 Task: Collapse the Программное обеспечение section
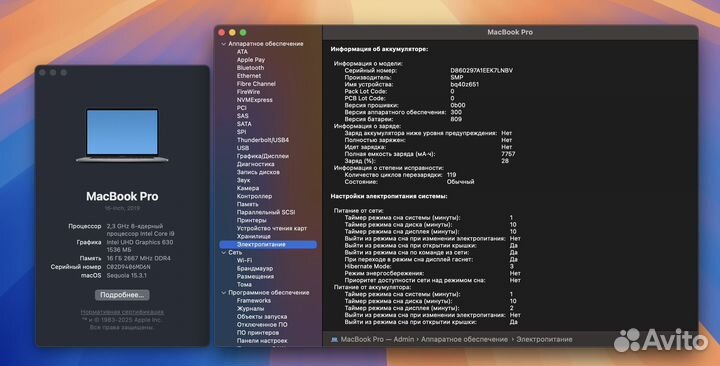coord(224,293)
